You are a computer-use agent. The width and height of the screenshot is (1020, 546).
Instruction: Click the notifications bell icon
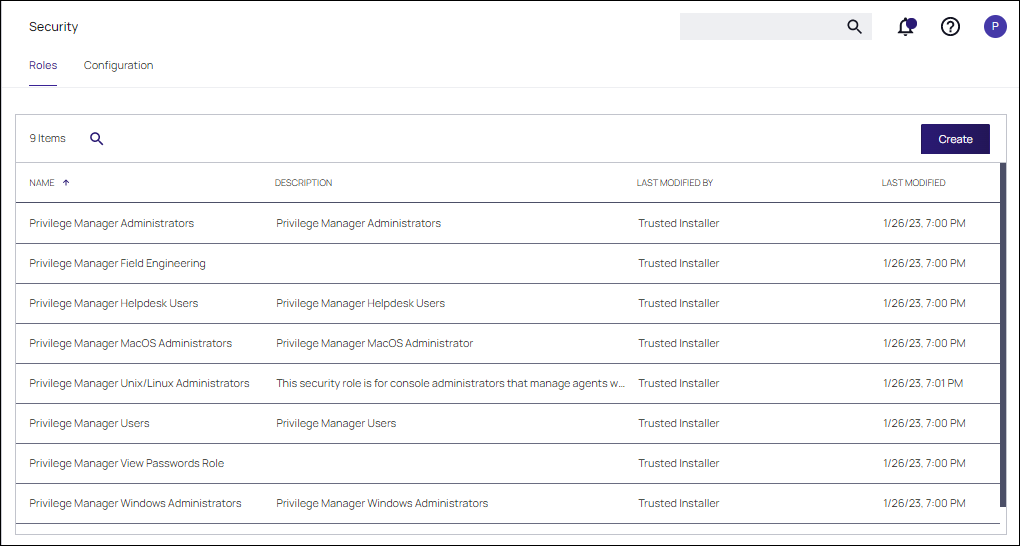pyautogui.click(x=906, y=27)
